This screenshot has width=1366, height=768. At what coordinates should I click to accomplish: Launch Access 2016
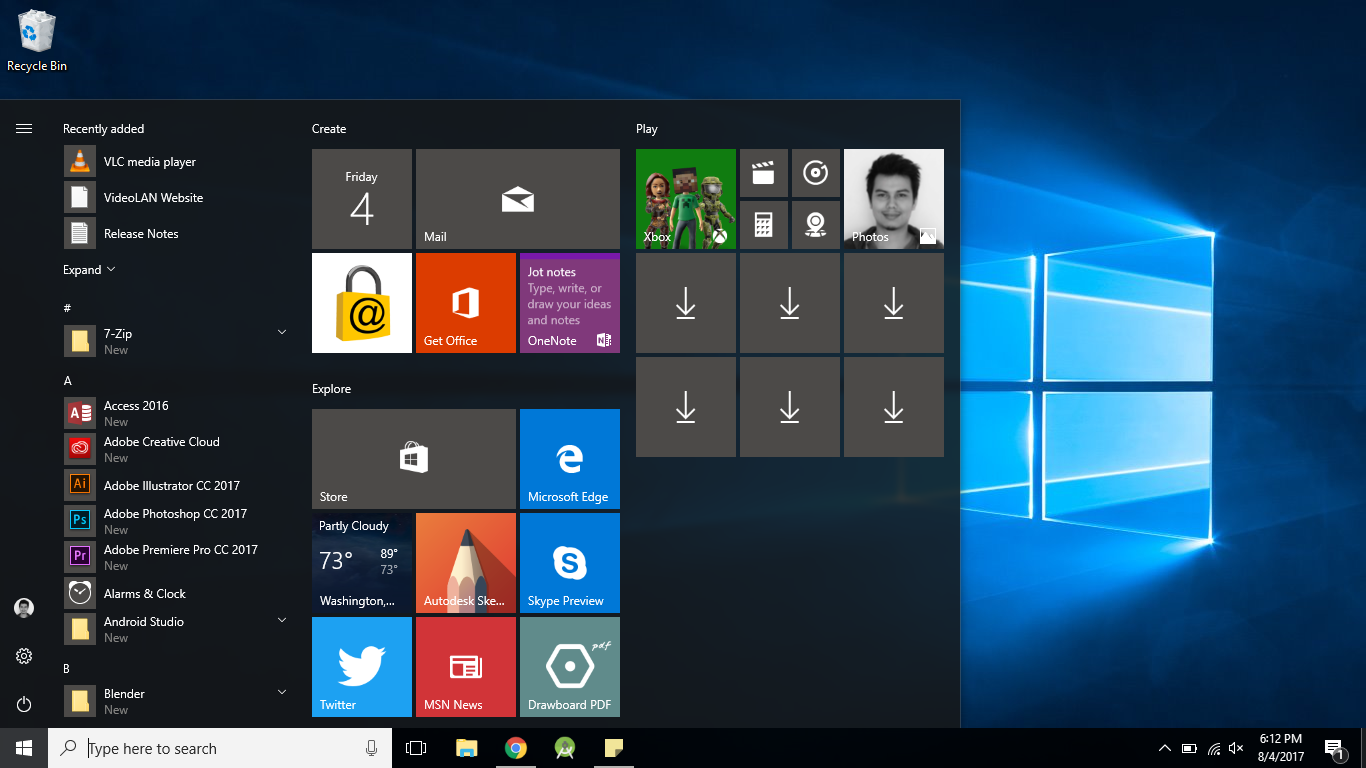click(175, 413)
